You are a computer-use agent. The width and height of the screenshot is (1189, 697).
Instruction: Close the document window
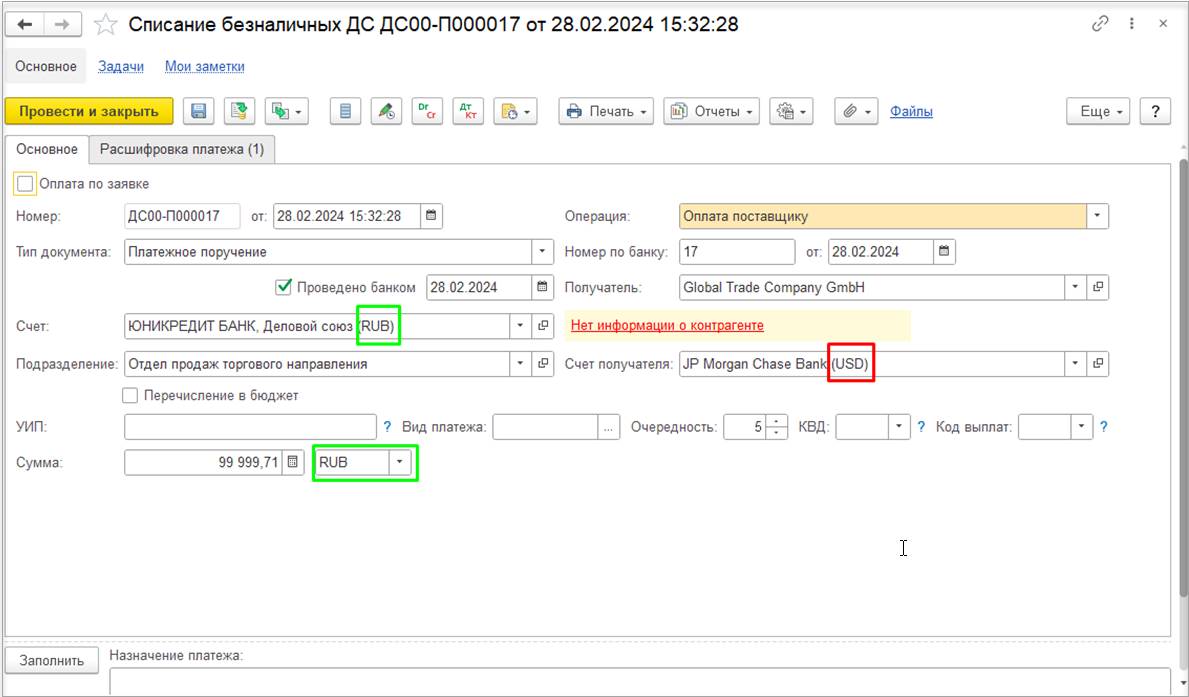pos(1163,24)
